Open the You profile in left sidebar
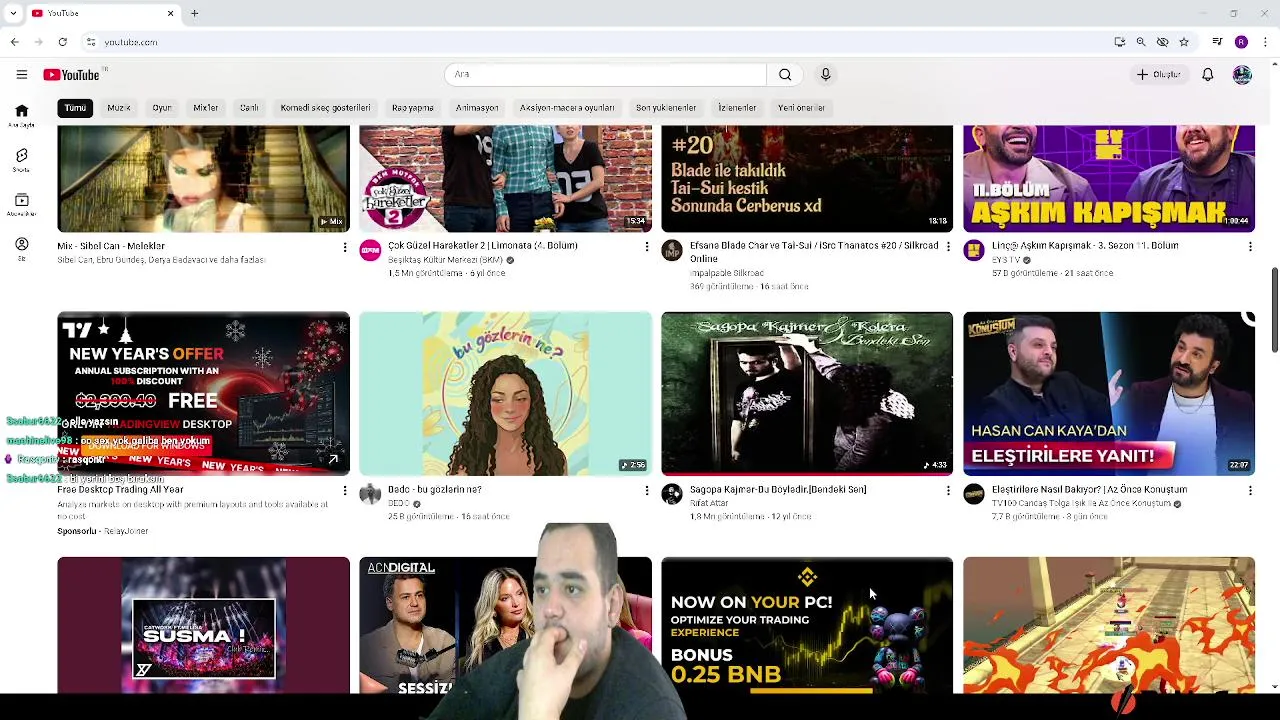Screen dimensions: 1280x720 [21, 249]
